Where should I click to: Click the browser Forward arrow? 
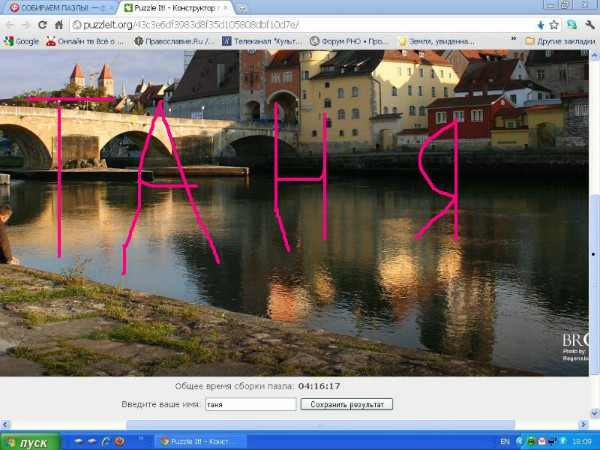[25, 24]
